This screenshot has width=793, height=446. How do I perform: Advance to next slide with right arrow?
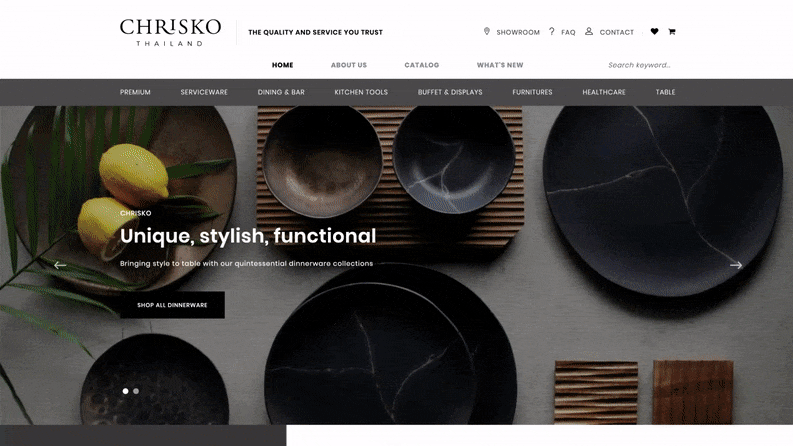pos(736,265)
